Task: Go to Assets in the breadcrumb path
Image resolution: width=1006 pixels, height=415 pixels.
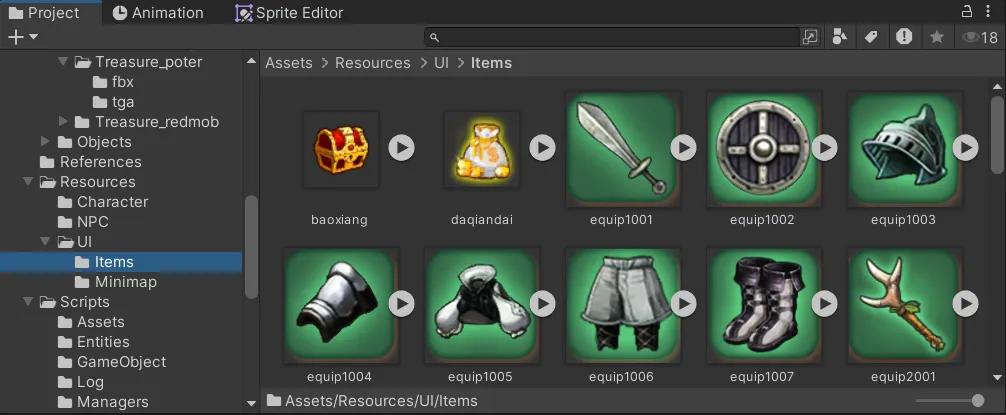Action: tap(288, 63)
